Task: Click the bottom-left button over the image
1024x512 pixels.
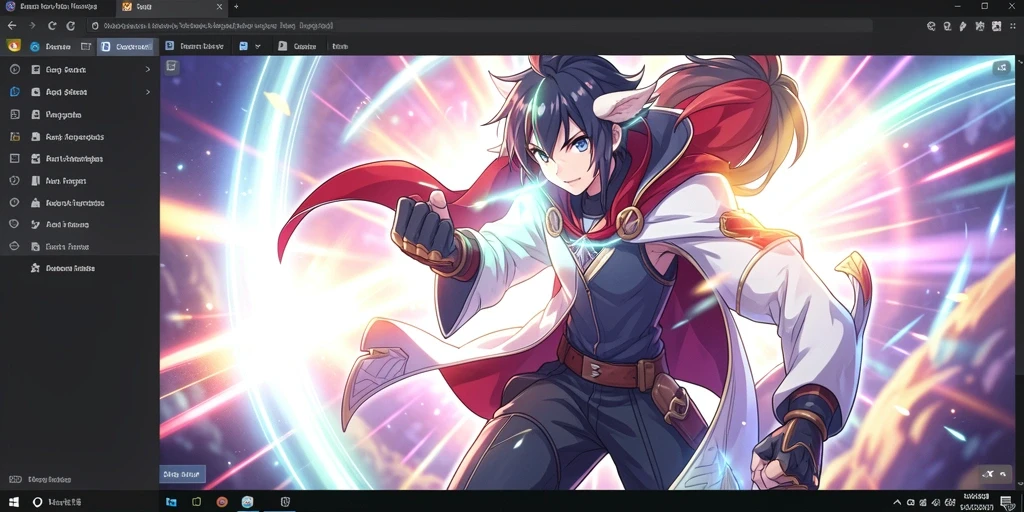Action: tap(182, 474)
